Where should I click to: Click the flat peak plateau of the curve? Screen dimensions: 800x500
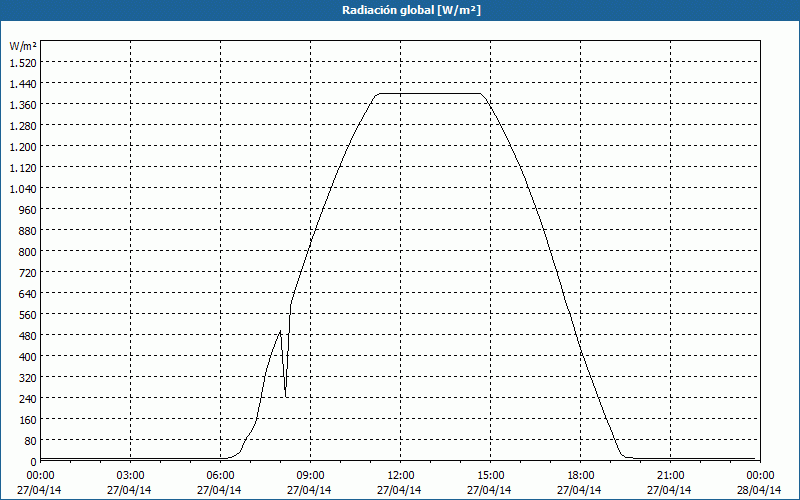point(429,93)
